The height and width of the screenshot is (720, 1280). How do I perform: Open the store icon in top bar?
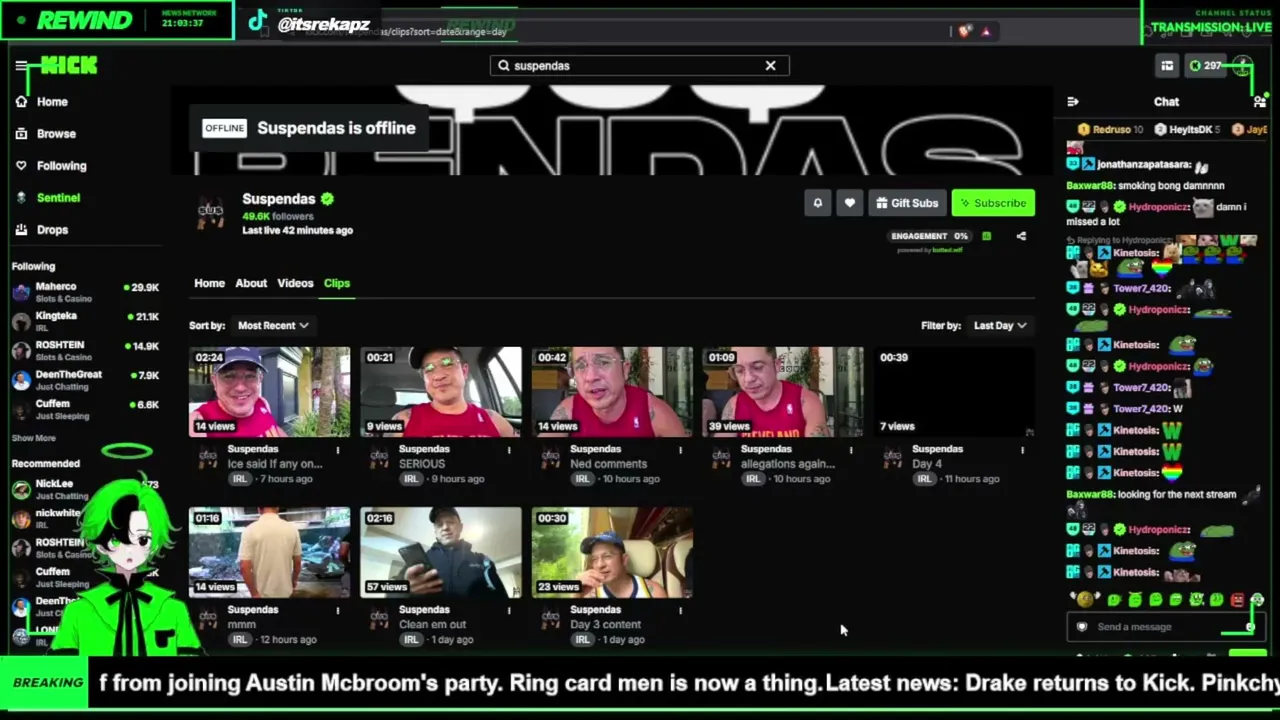click(x=1167, y=66)
